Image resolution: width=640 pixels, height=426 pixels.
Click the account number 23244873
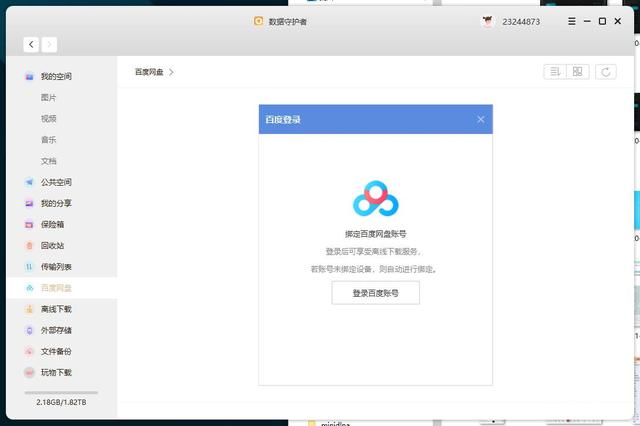point(521,22)
